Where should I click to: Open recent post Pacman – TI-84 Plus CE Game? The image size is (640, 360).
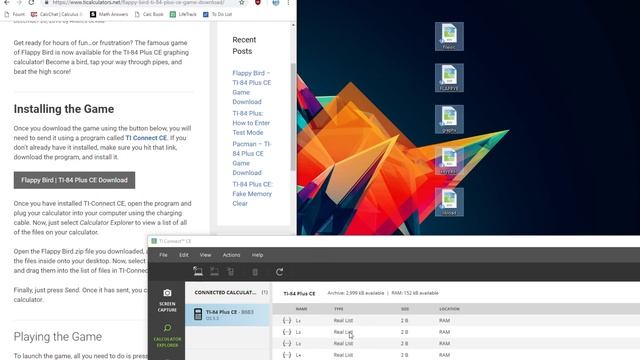(251, 158)
